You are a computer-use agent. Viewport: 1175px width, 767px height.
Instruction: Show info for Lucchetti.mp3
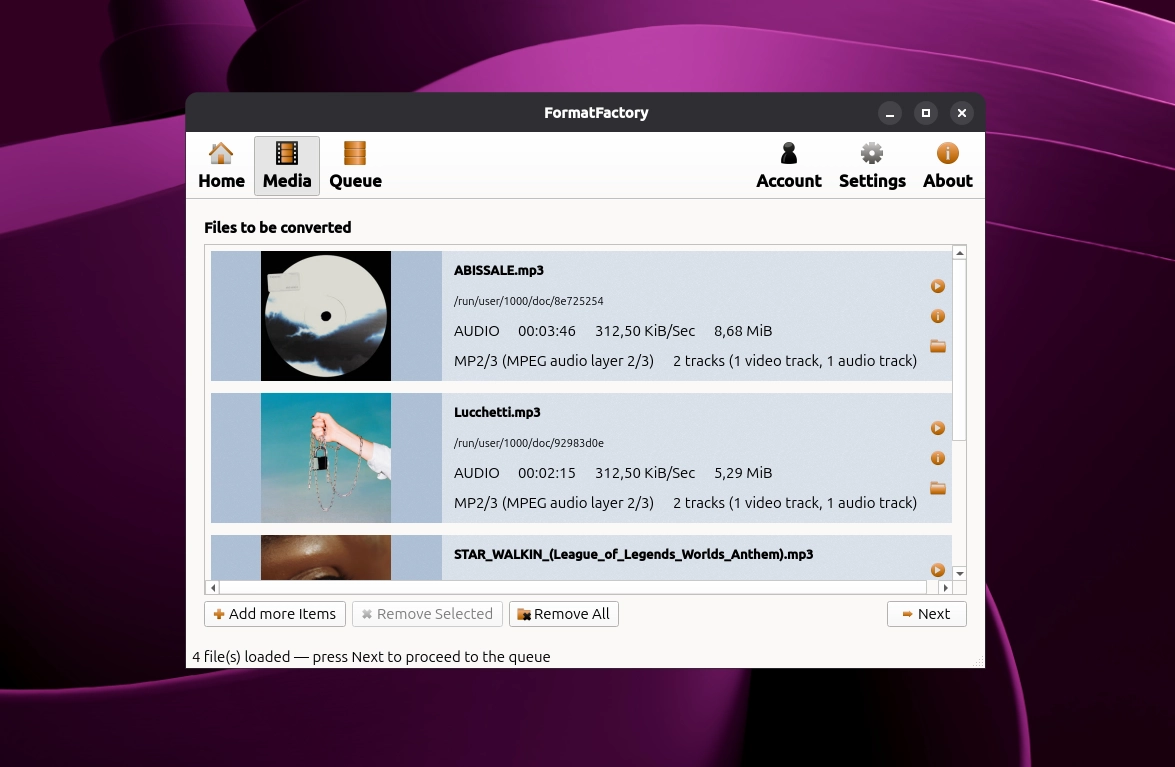(x=937, y=458)
